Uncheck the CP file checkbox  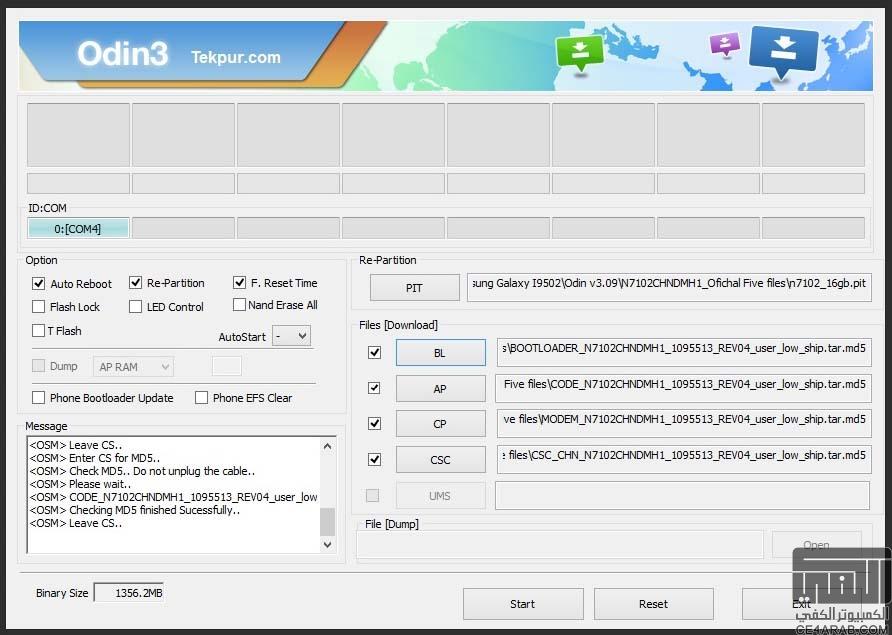pos(374,424)
